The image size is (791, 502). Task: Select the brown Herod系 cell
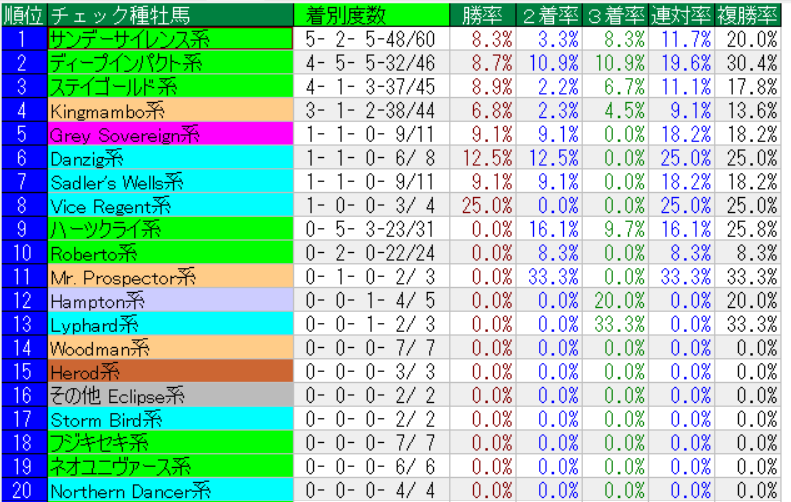(170, 371)
